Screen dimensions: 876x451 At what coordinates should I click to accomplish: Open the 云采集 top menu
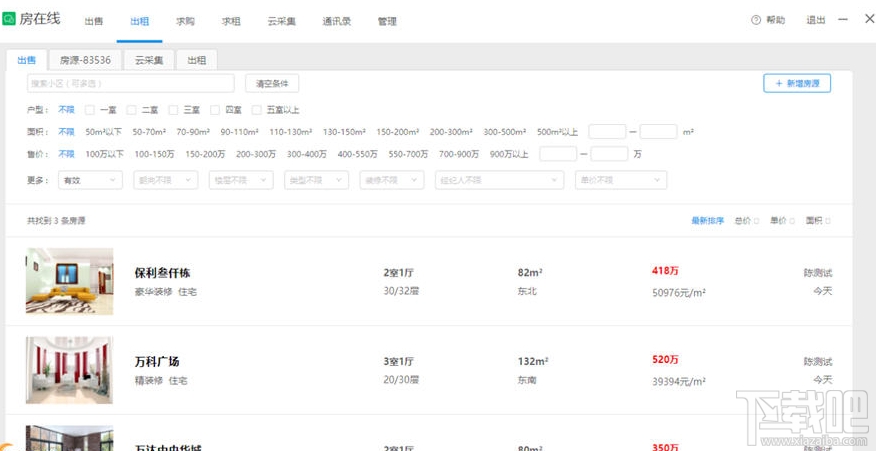282,22
